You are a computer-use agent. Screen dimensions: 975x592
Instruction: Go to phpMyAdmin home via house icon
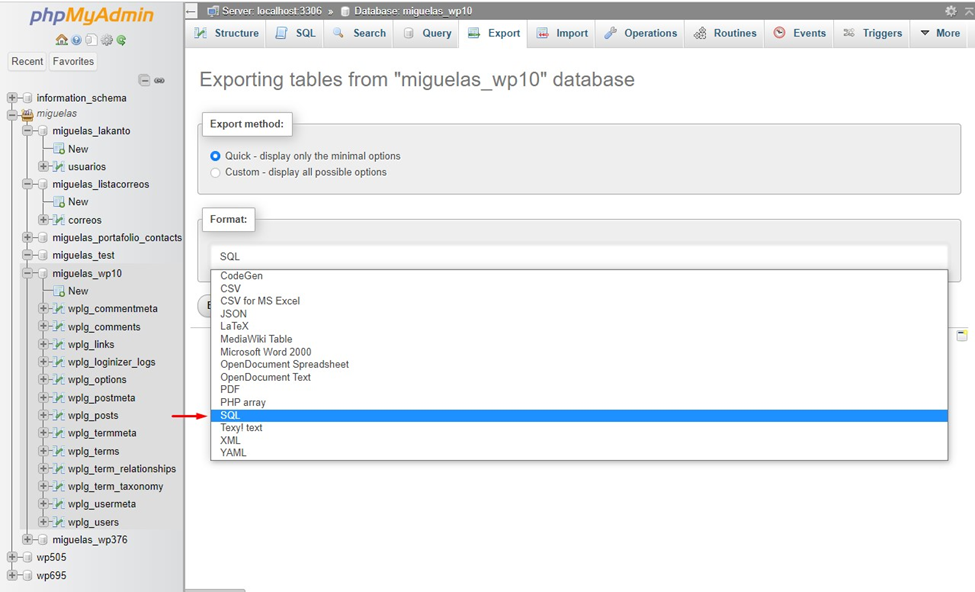[x=62, y=40]
